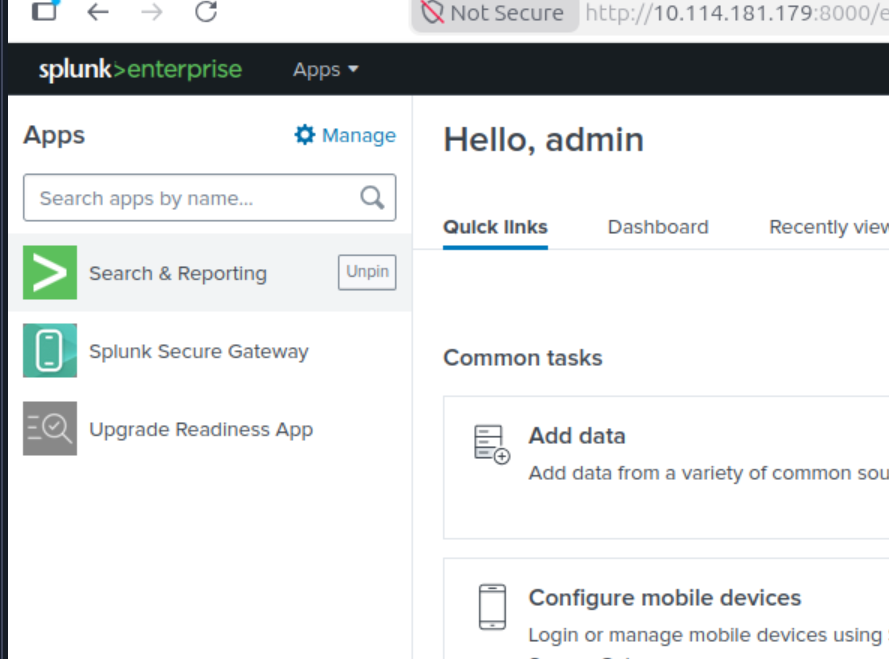Click the browser forward arrow

pyautogui.click(x=151, y=11)
